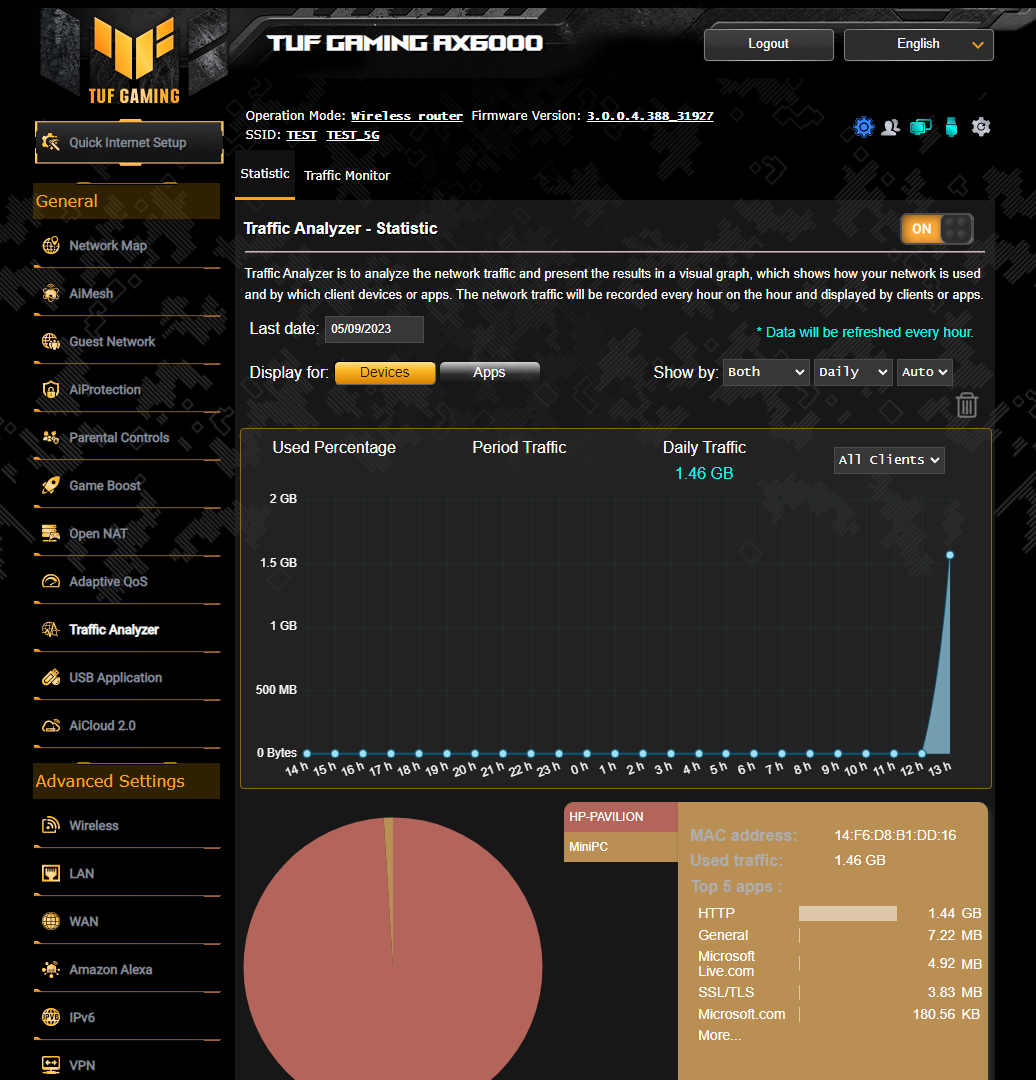Switch to the Traffic Monitor tab
The height and width of the screenshot is (1080, 1036).
(x=347, y=176)
